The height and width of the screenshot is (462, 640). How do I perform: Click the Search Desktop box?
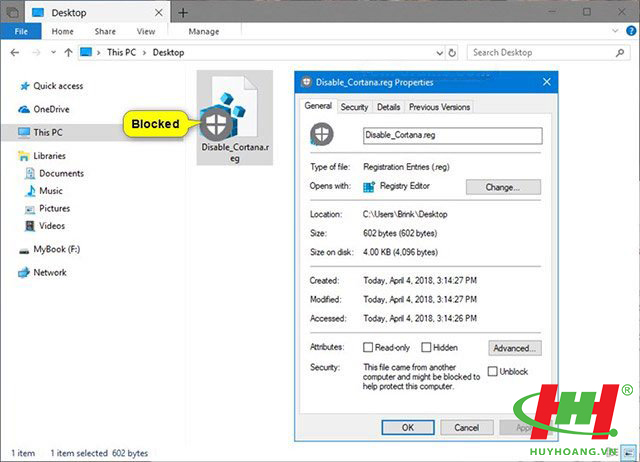pyautogui.click(x=547, y=53)
